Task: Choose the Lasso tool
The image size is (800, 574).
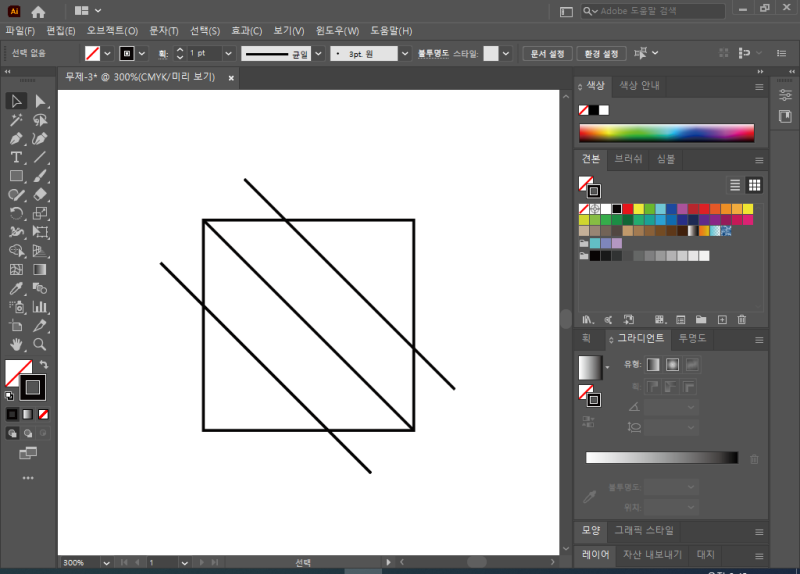Action: pyautogui.click(x=40, y=120)
